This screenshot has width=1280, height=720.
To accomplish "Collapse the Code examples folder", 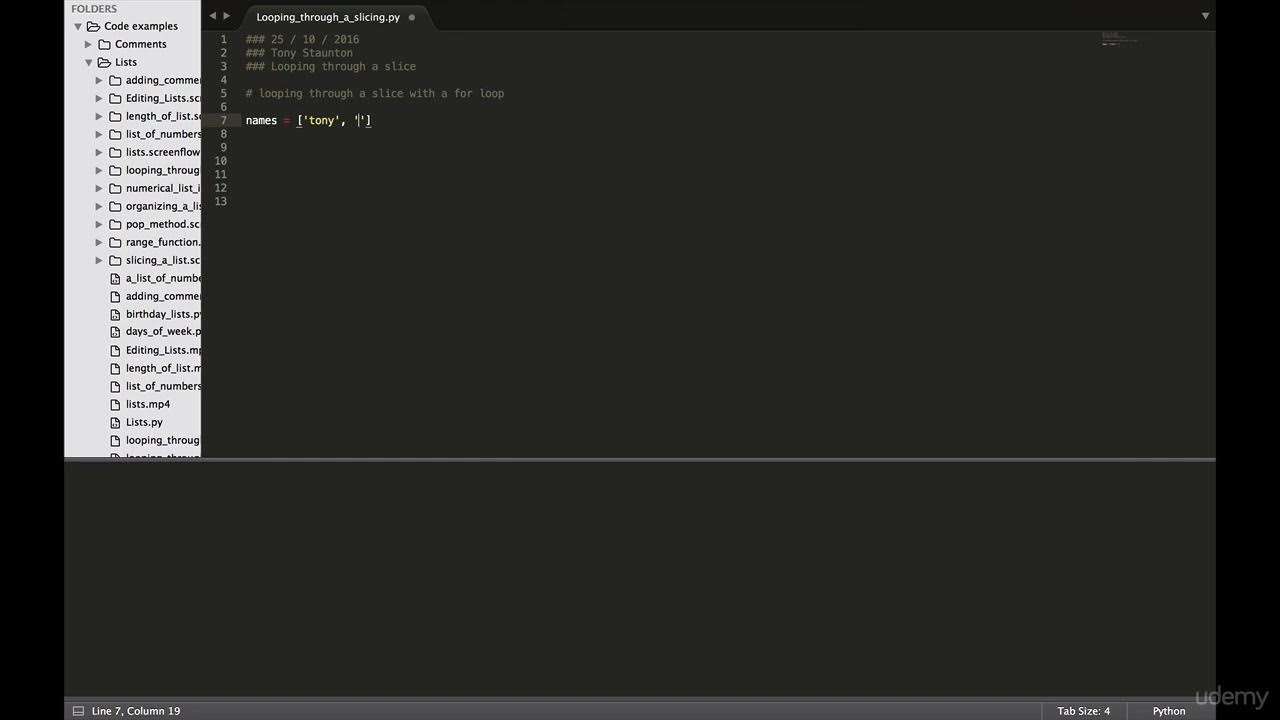I will [77, 26].
